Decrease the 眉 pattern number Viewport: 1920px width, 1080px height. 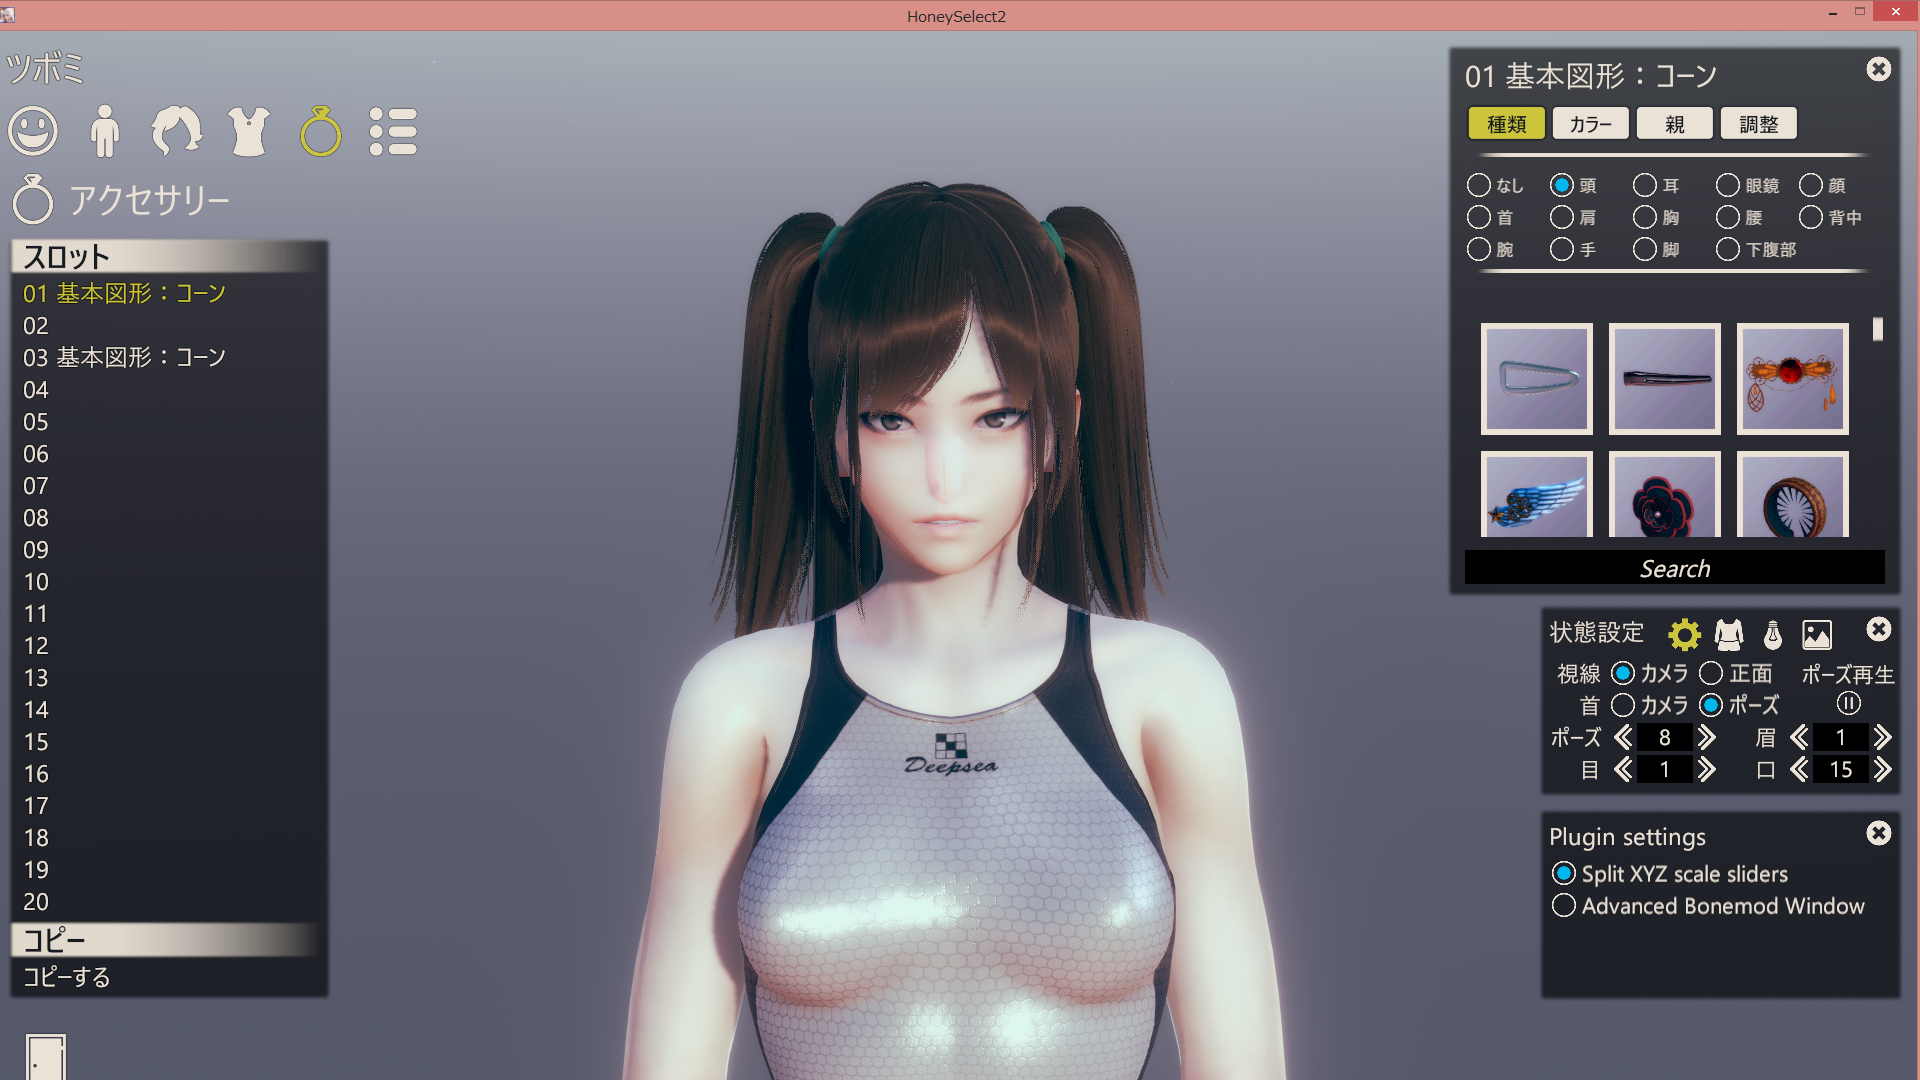click(x=1799, y=737)
